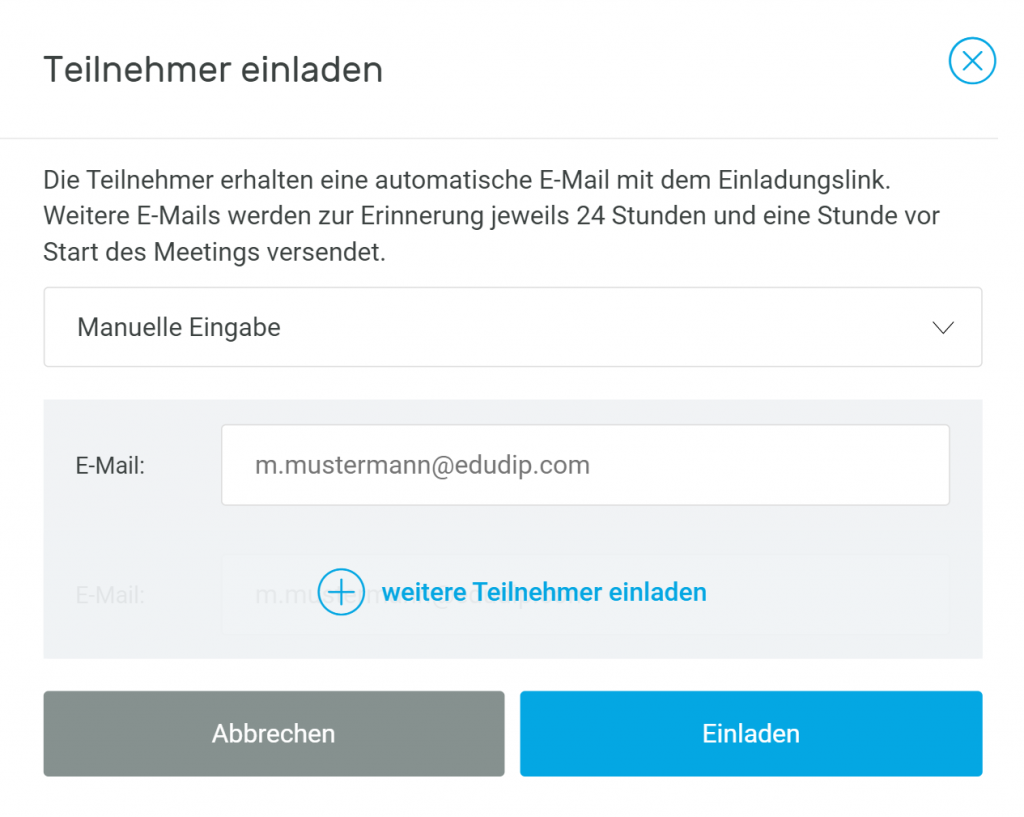The image size is (1024, 817).
Task: Select the Manuelle Eingabe text in combo box
Action: (x=179, y=327)
